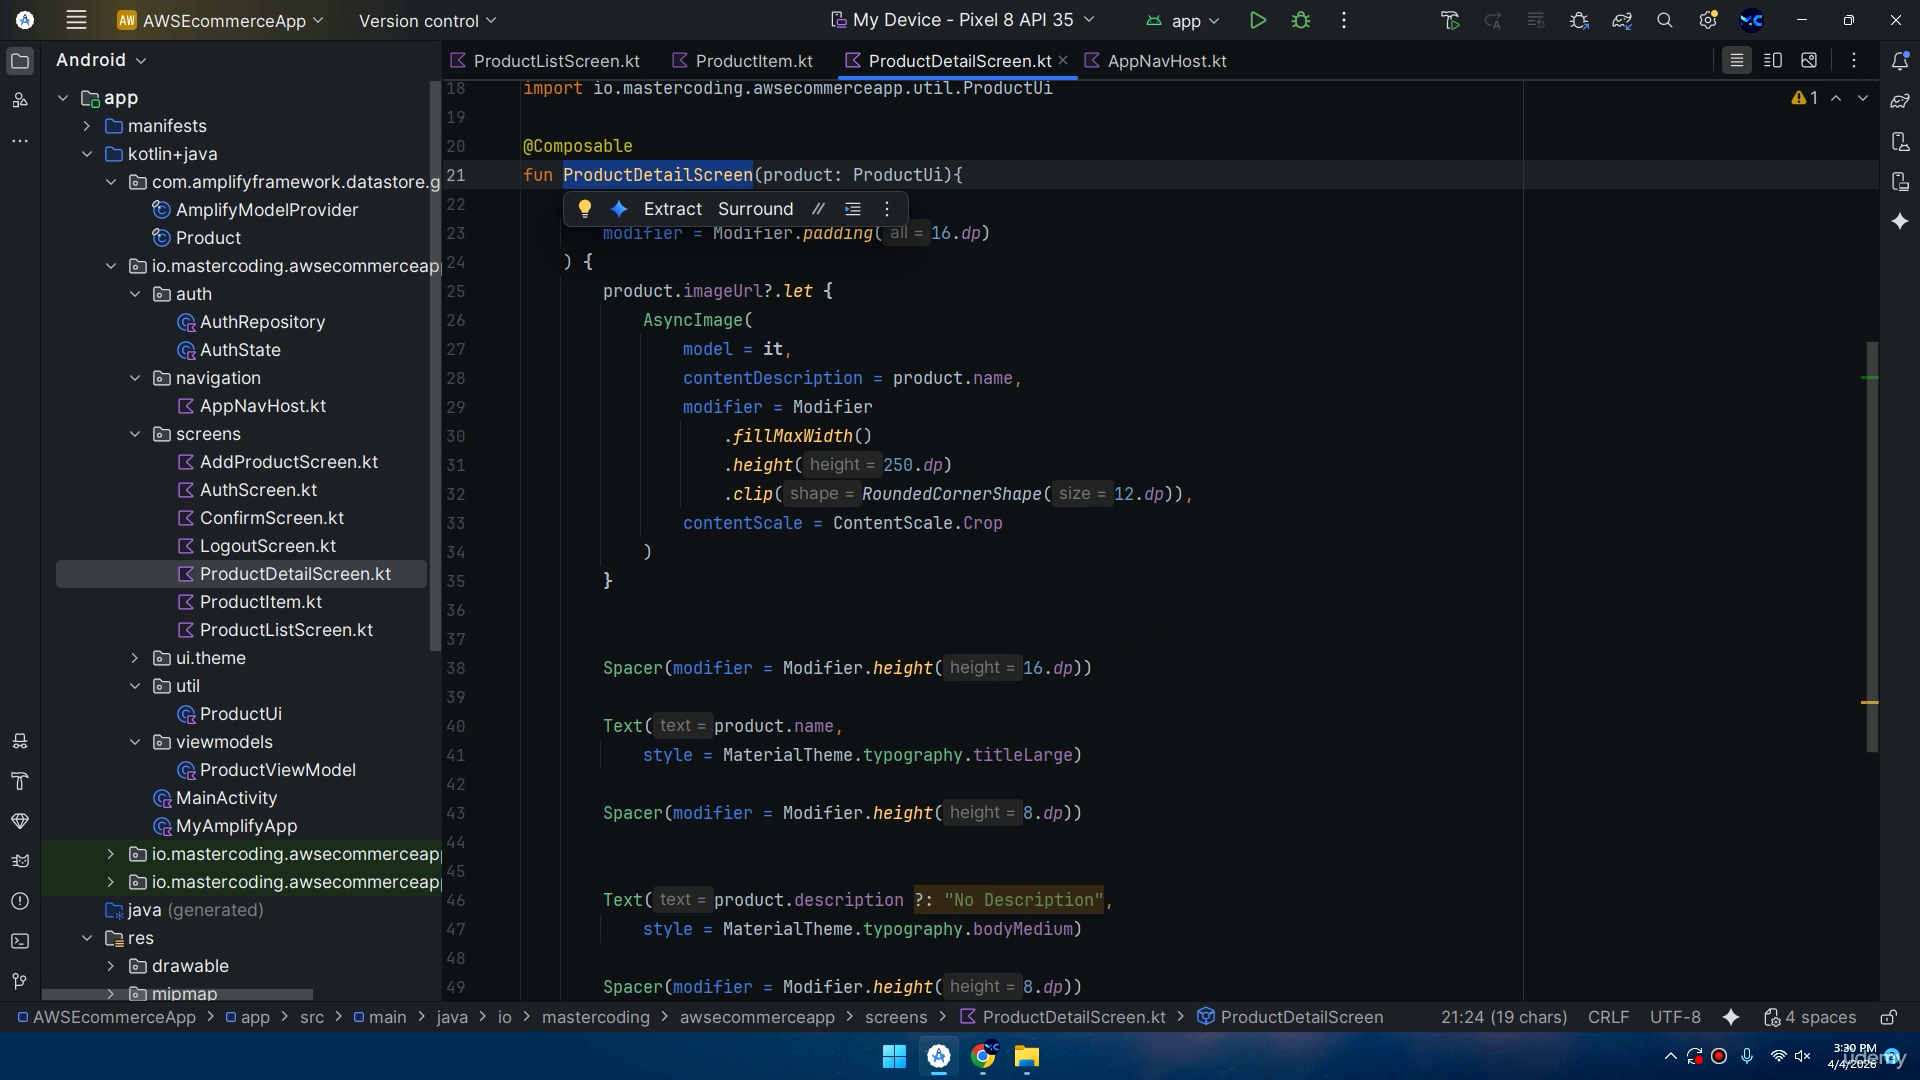
Task: Open the editor tabs more options menu
Action: click(1854, 61)
